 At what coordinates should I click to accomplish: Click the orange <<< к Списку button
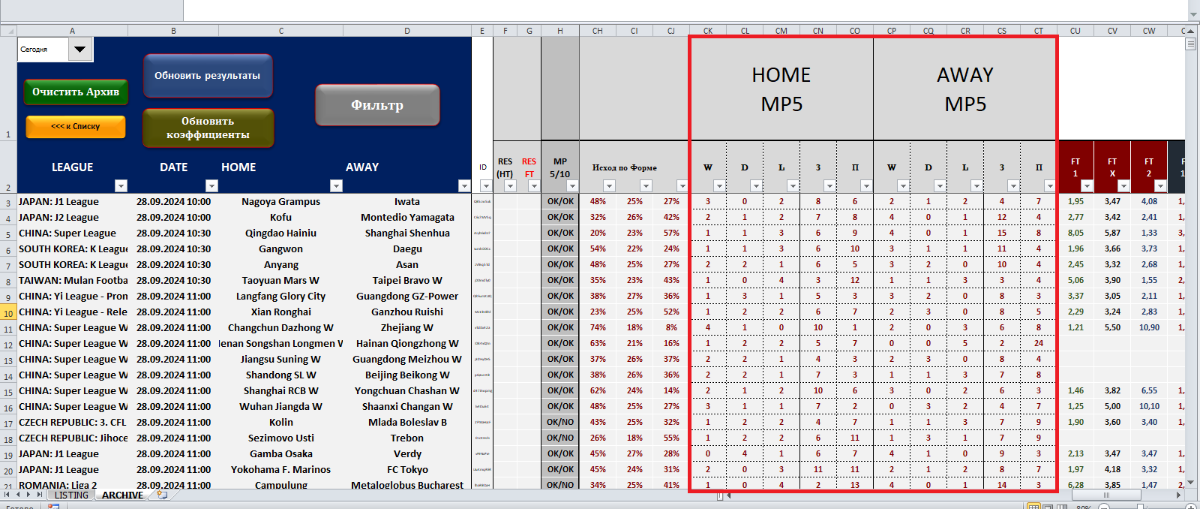click(76, 127)
